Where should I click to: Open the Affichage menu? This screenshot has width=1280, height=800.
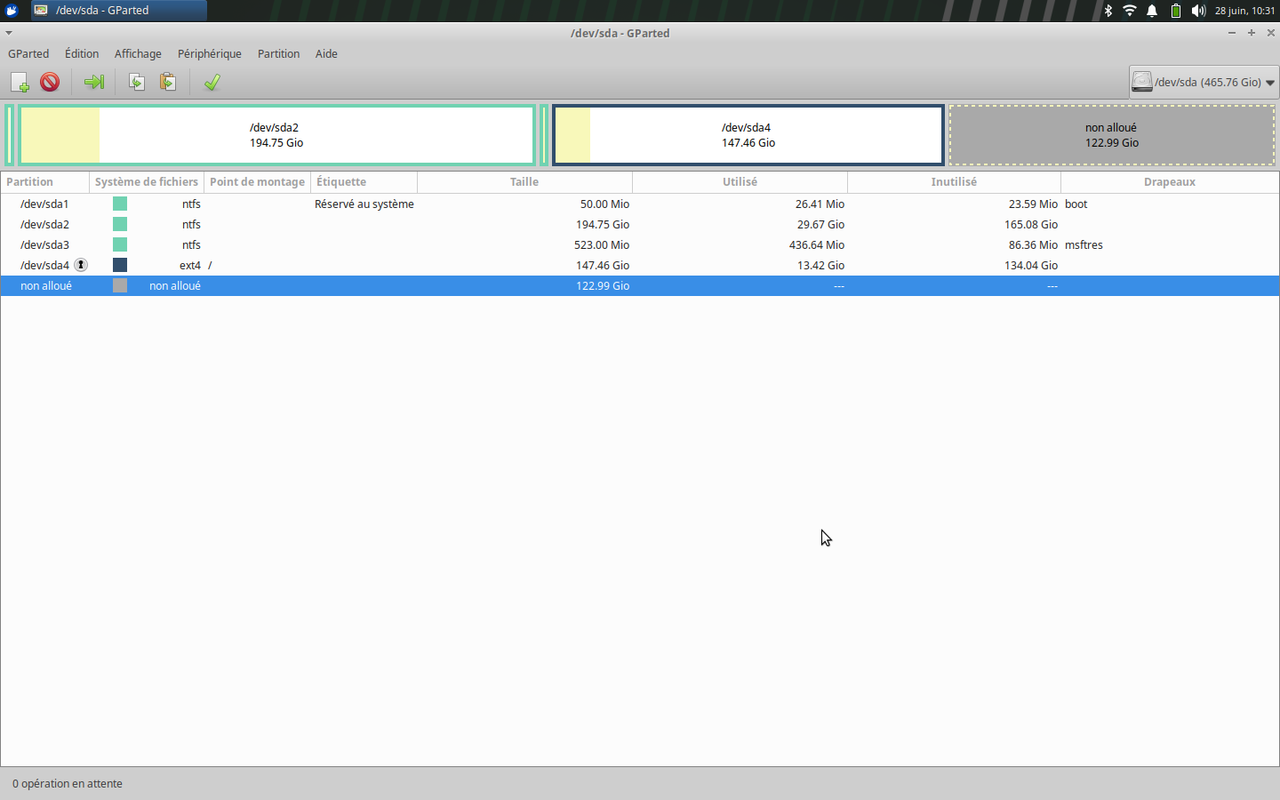pos(138,54)
